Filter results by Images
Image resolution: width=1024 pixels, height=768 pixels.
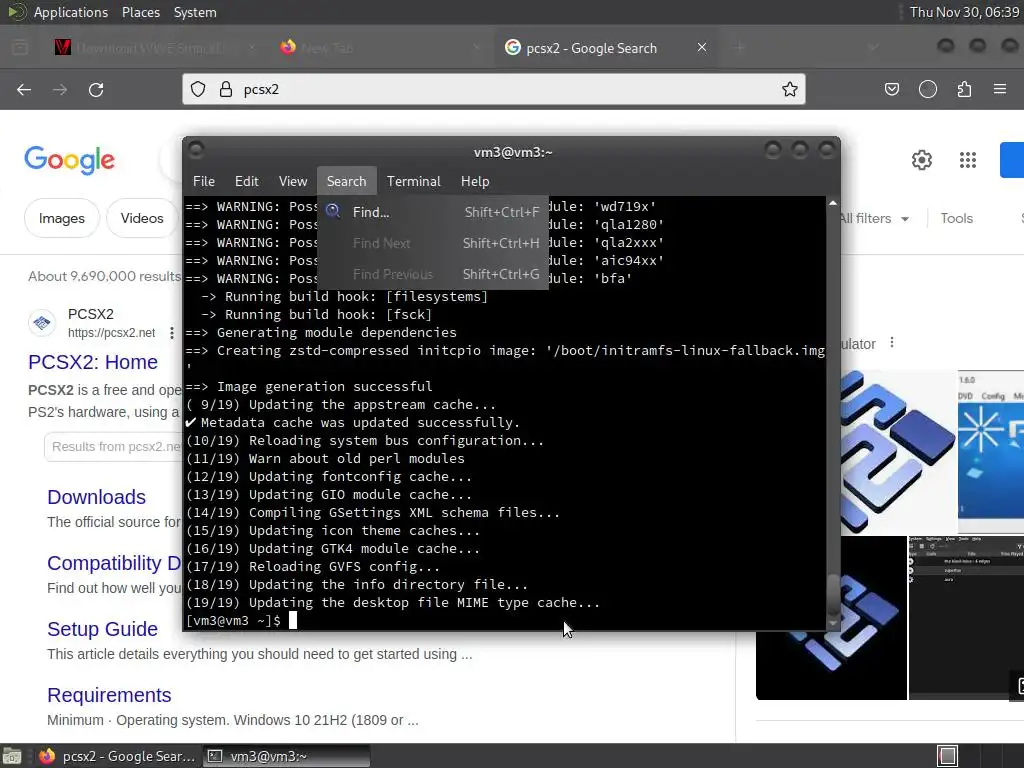pyautogui.click(x=61, y=218)
